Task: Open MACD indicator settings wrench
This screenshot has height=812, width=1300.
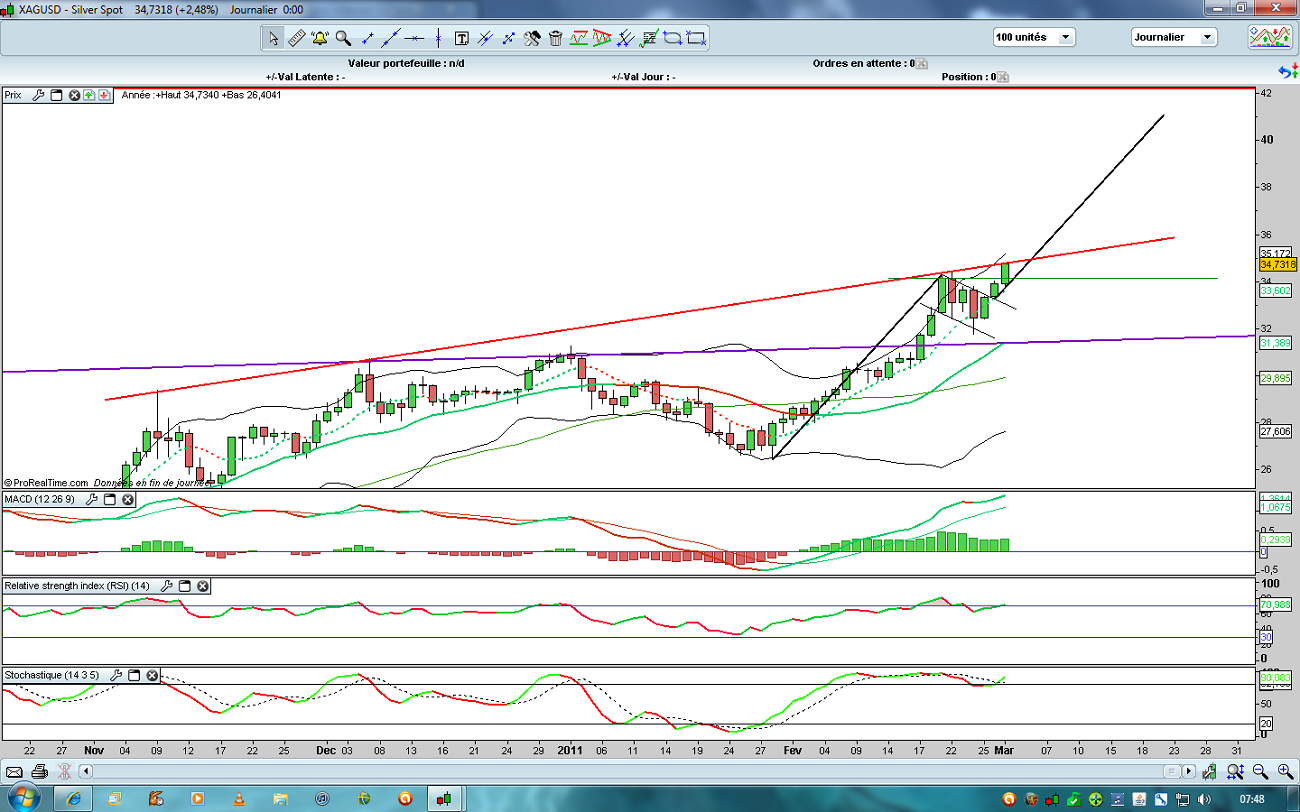Action: pyautogui.click(x=93, y=499)
